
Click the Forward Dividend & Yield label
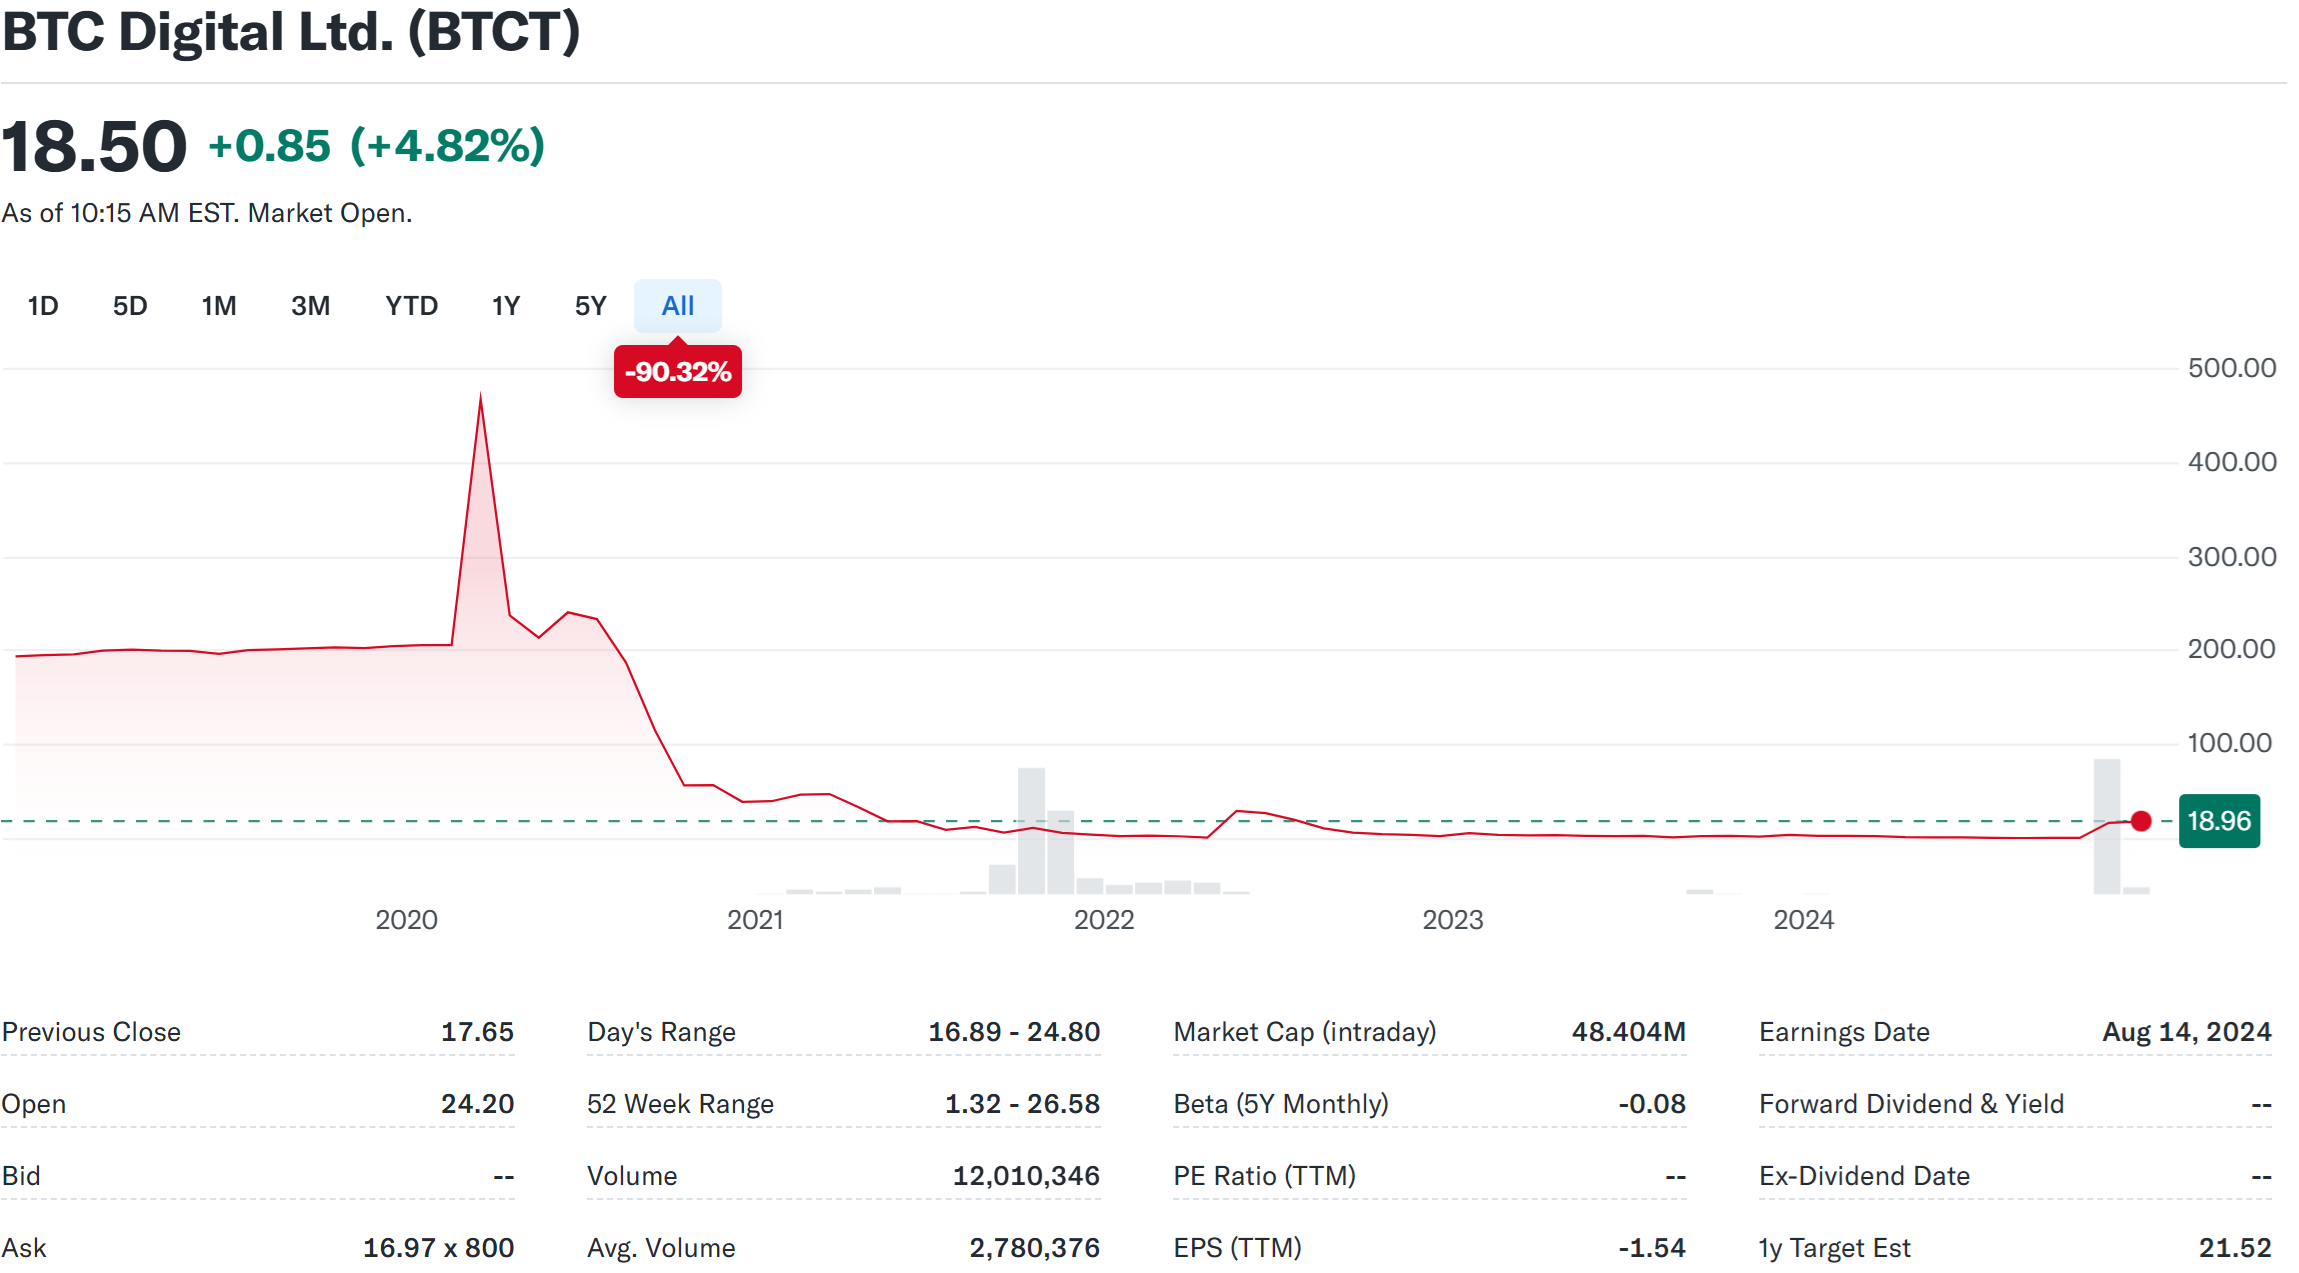tap(1911, 1104)
